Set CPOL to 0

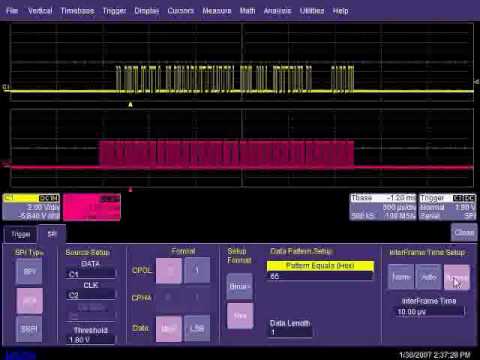coord(169,270)
